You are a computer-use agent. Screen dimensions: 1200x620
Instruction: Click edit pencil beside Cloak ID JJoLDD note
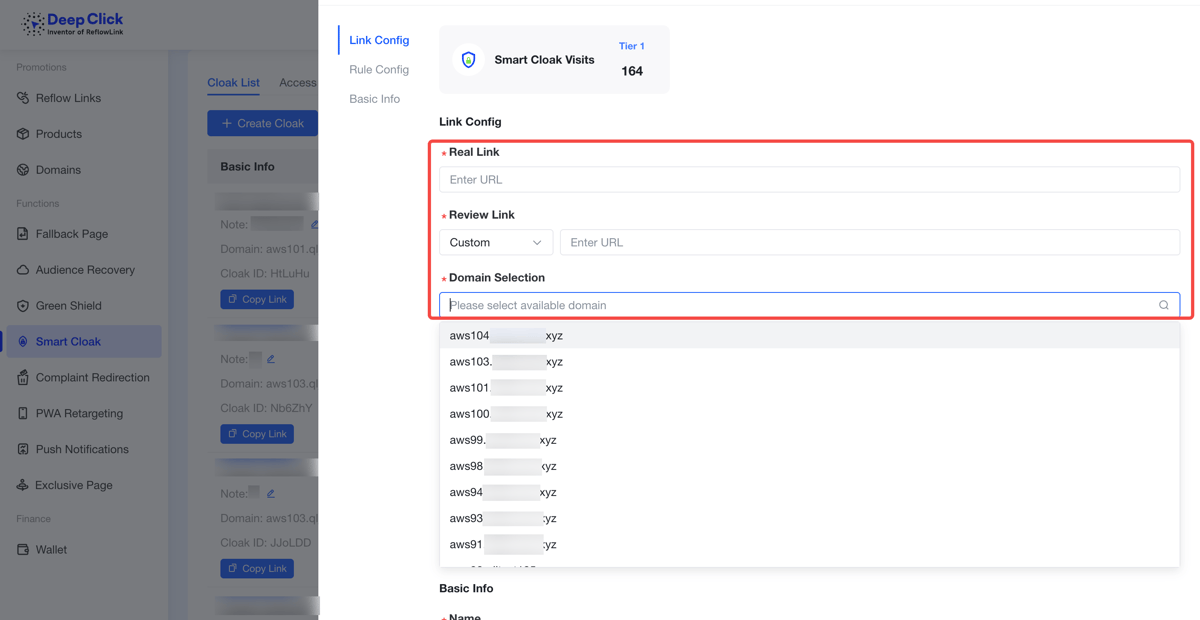point(271,493)
